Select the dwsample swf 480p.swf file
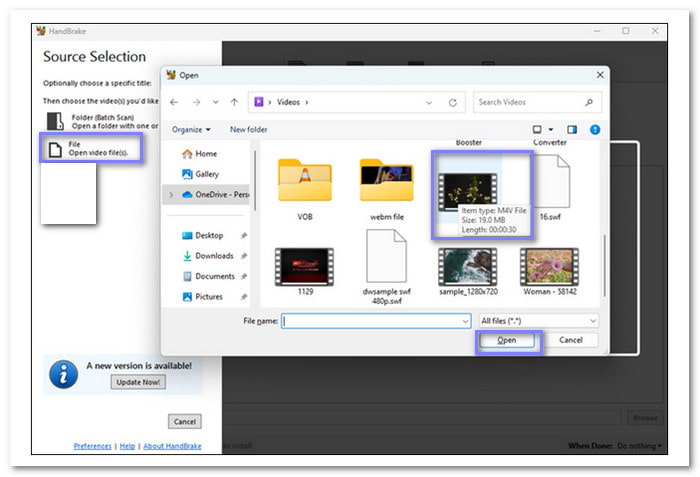The width and height of the screenshot is (700, 477). (x=387, y=267)
